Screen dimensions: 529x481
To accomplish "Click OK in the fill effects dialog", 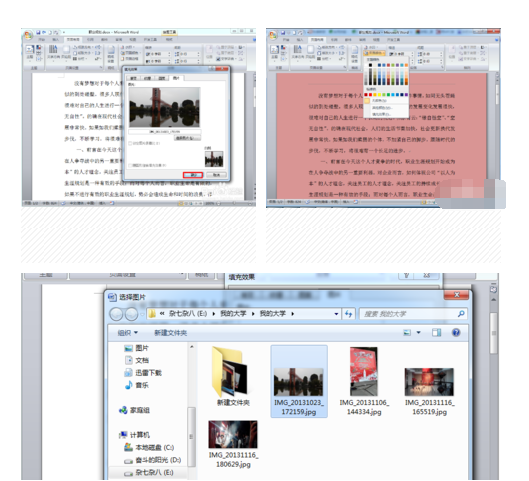I will click(x=193, y=175).
